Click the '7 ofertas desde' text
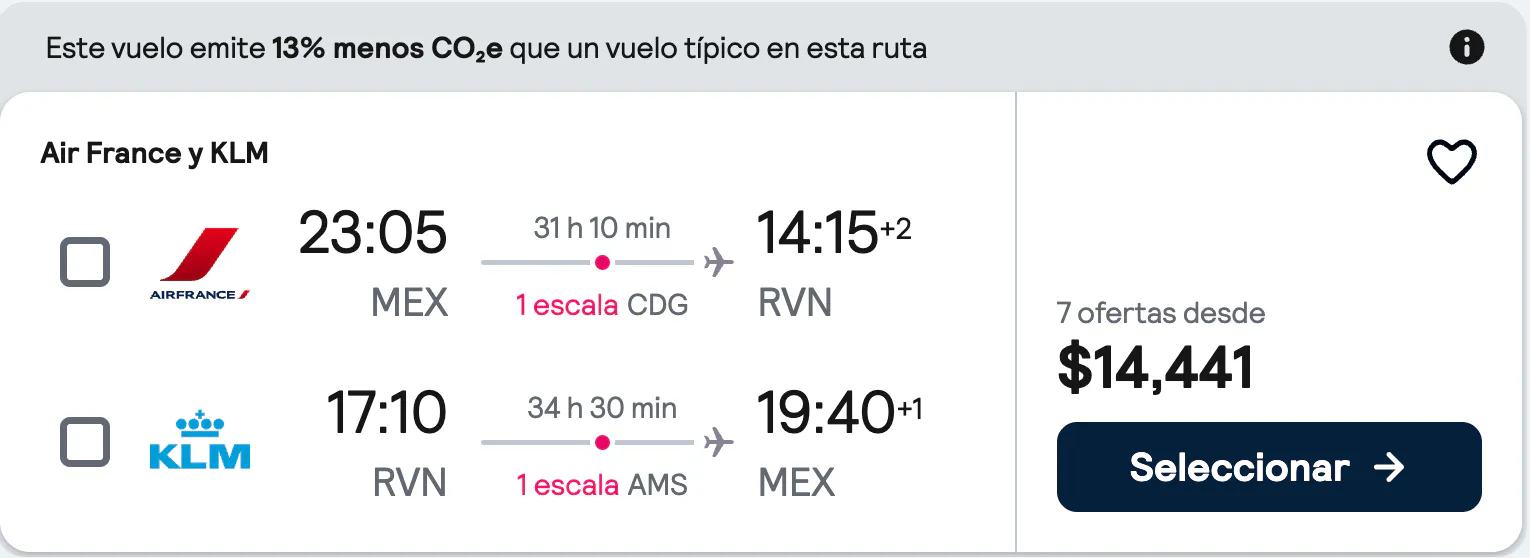 click(x=1161, y=313)
